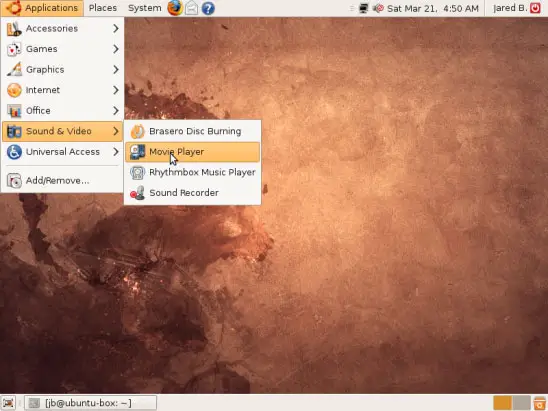Open Add/Remove applications entry
The width and height of the screenshot is (548, 411).
tap(62, 181)
